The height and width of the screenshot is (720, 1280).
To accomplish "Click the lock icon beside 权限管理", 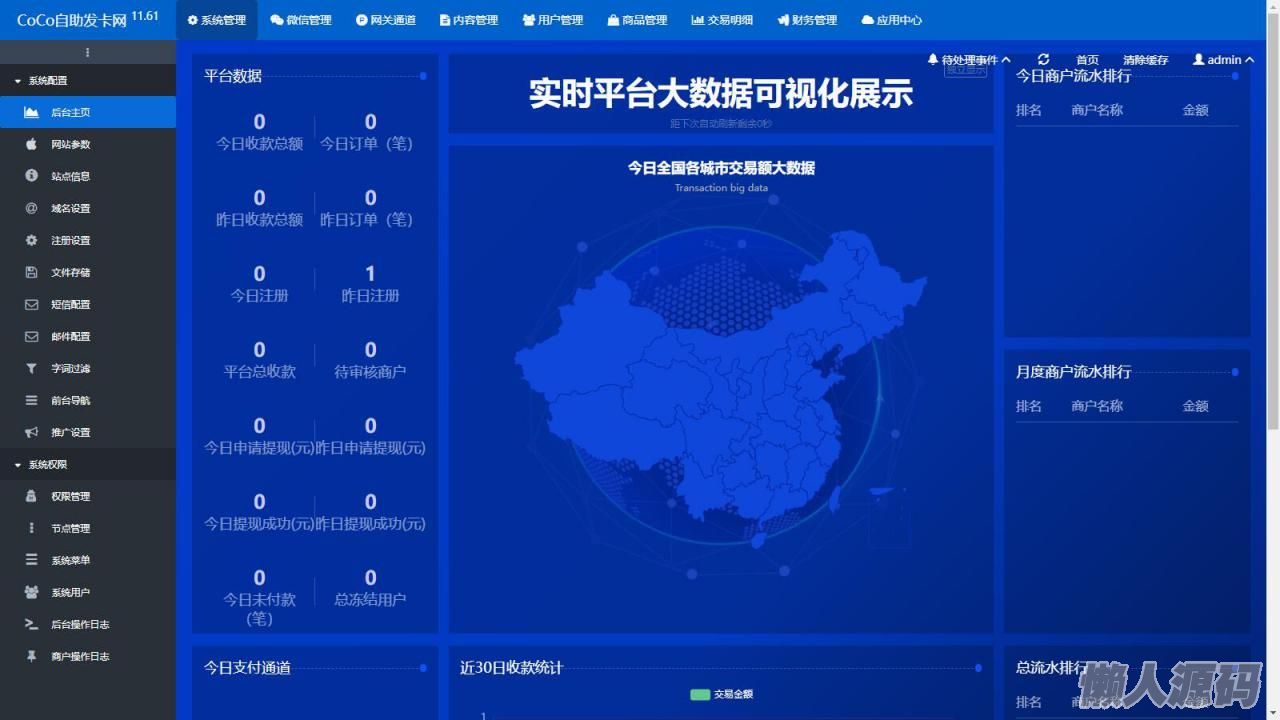I will click(x=31, y=496).
